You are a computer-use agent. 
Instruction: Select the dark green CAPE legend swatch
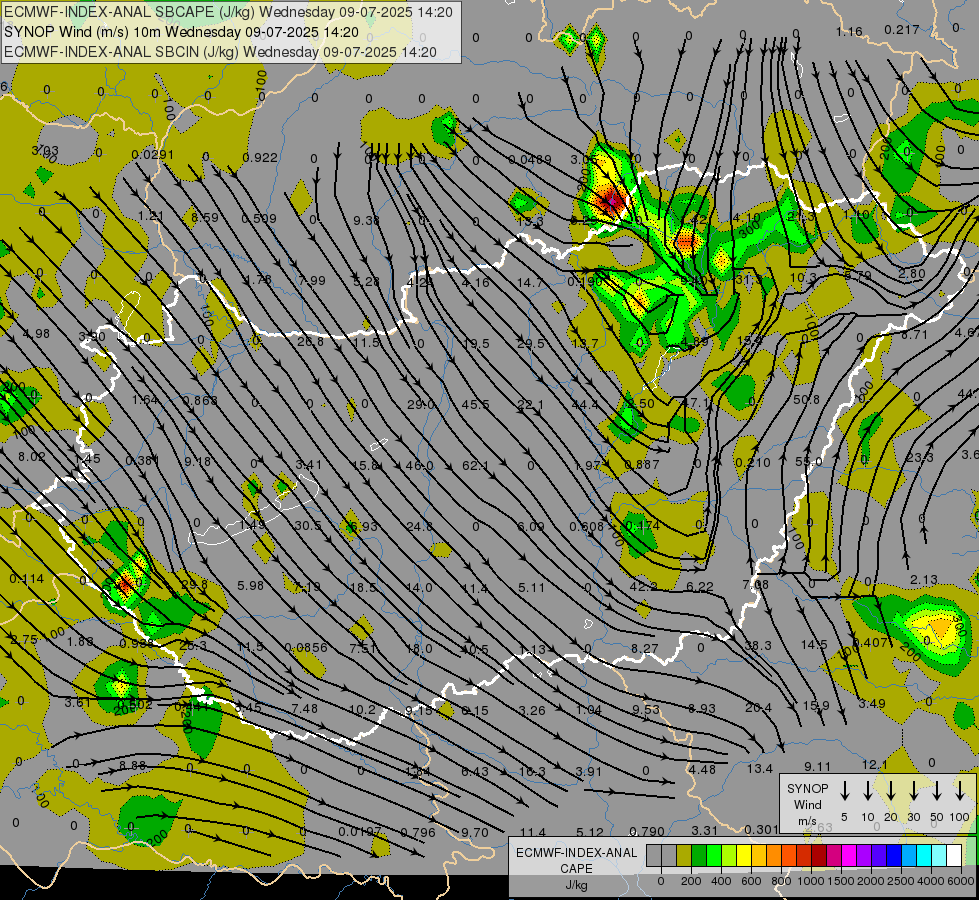699,855
